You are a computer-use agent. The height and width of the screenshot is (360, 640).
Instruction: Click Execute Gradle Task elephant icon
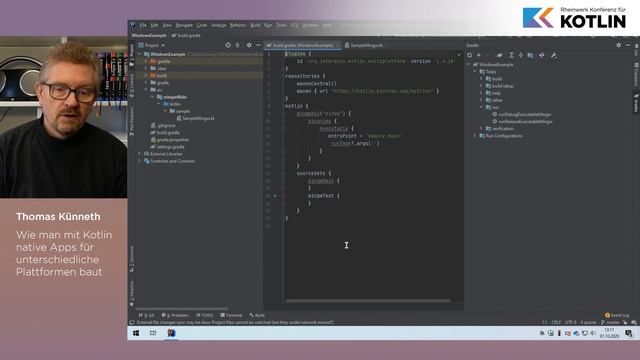point(500,55)
